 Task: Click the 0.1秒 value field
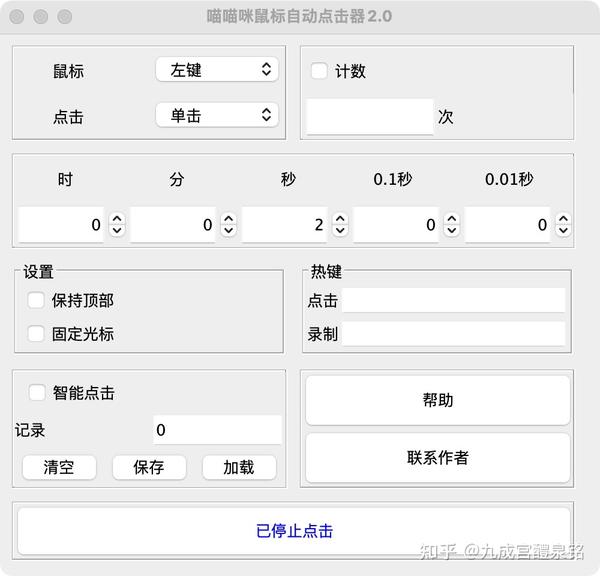396,225
